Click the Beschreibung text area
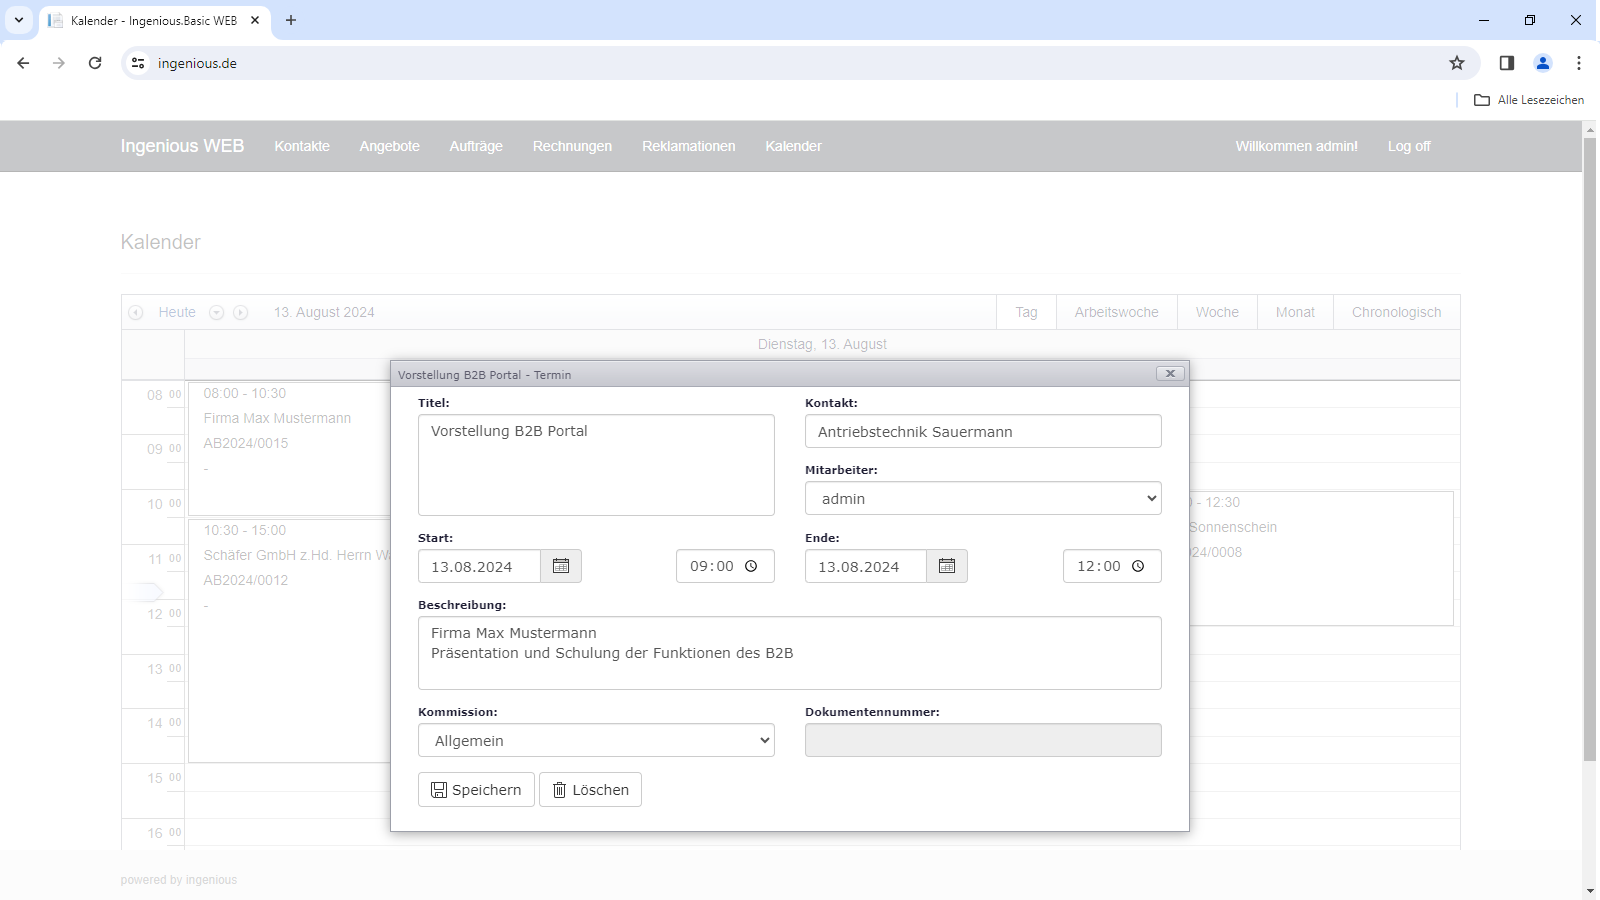This screenshot has width=1600, height=900. pyautogui.click(x=790, y=653)
